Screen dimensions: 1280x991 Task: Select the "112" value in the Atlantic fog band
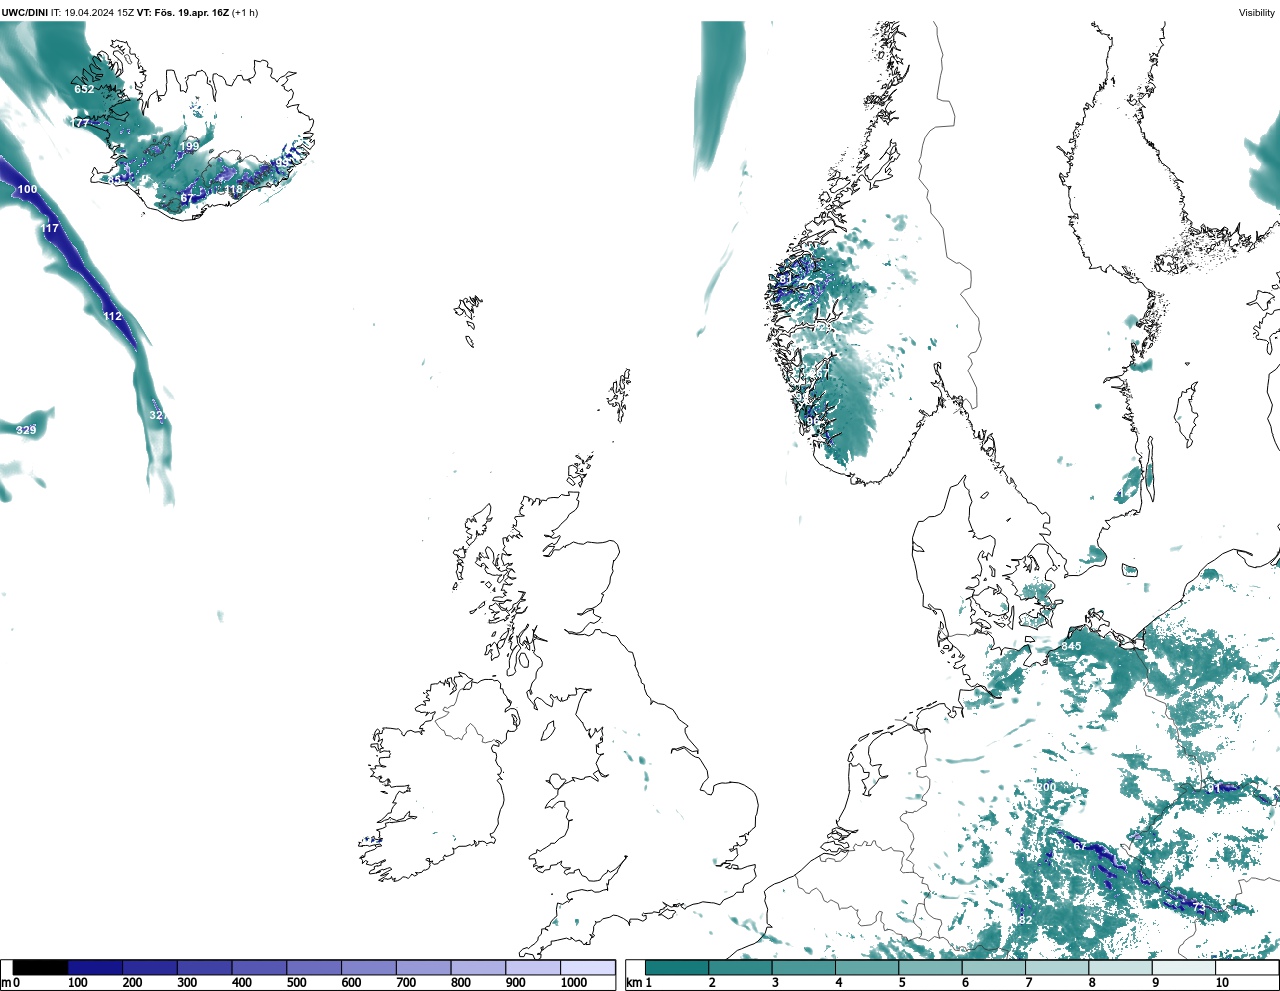click(x=112, y=316)
